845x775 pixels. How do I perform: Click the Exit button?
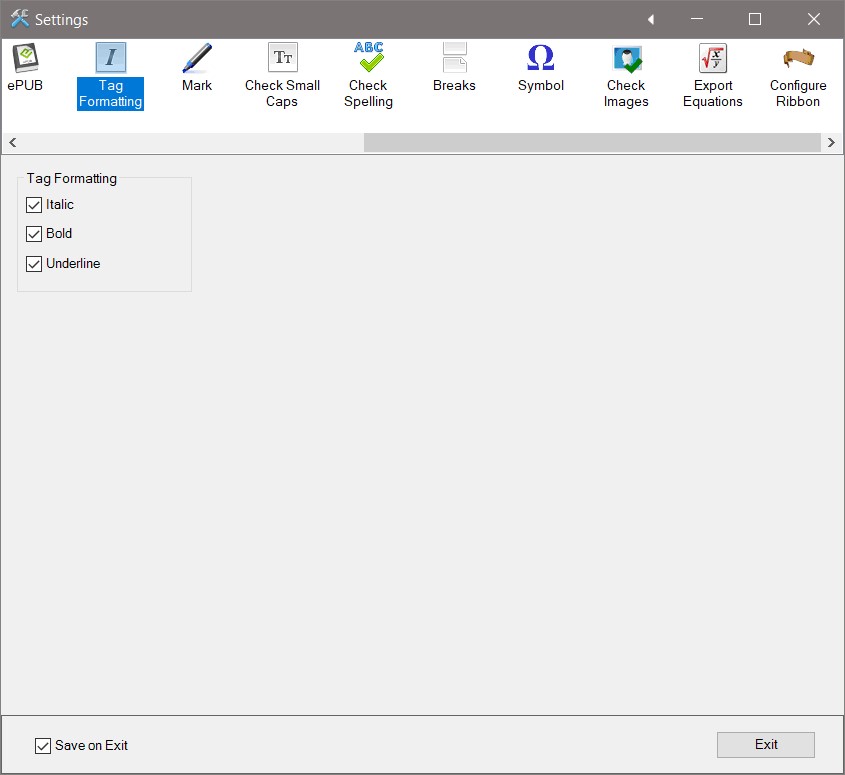[765, 745]
